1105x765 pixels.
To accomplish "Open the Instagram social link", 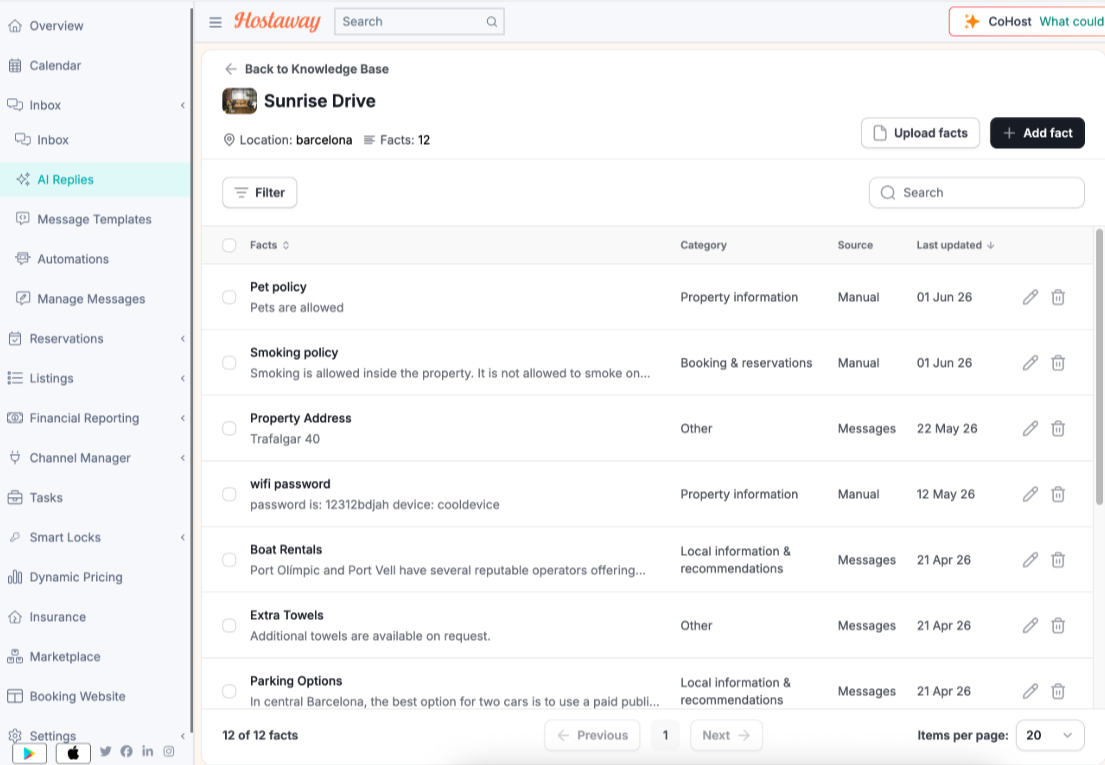I will [169, 751].
